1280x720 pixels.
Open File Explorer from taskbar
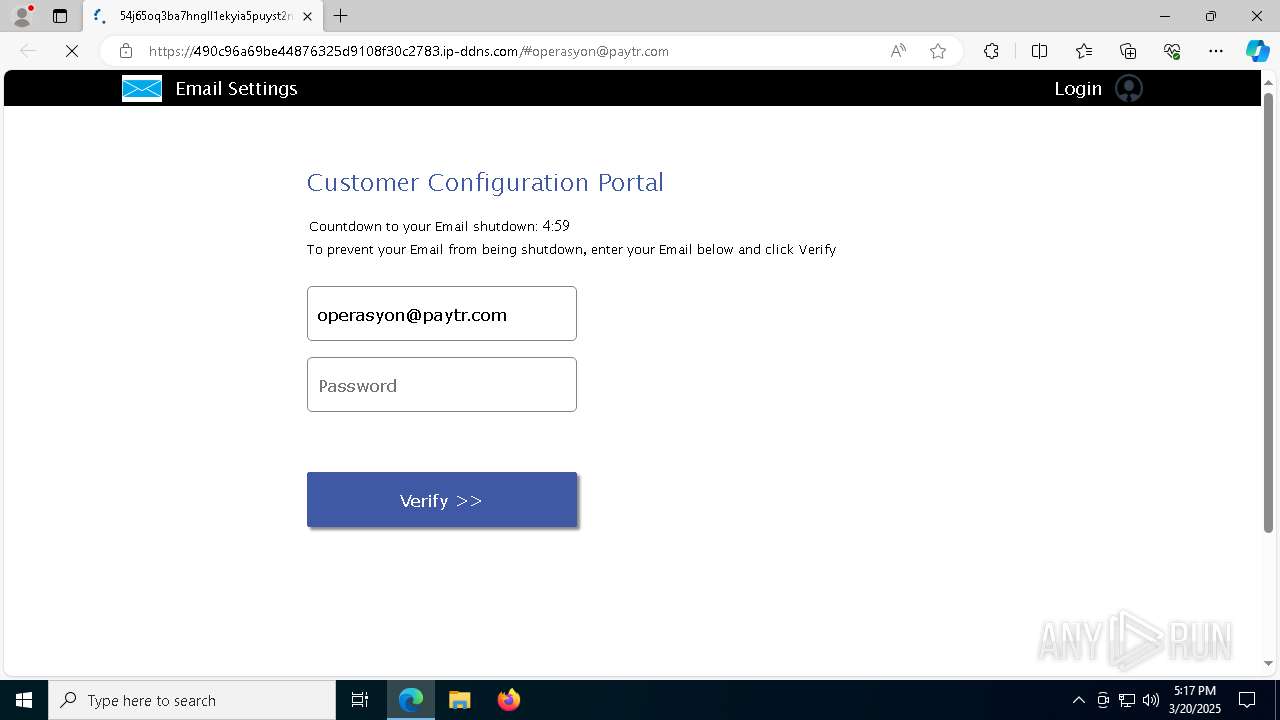click(459, 700)
